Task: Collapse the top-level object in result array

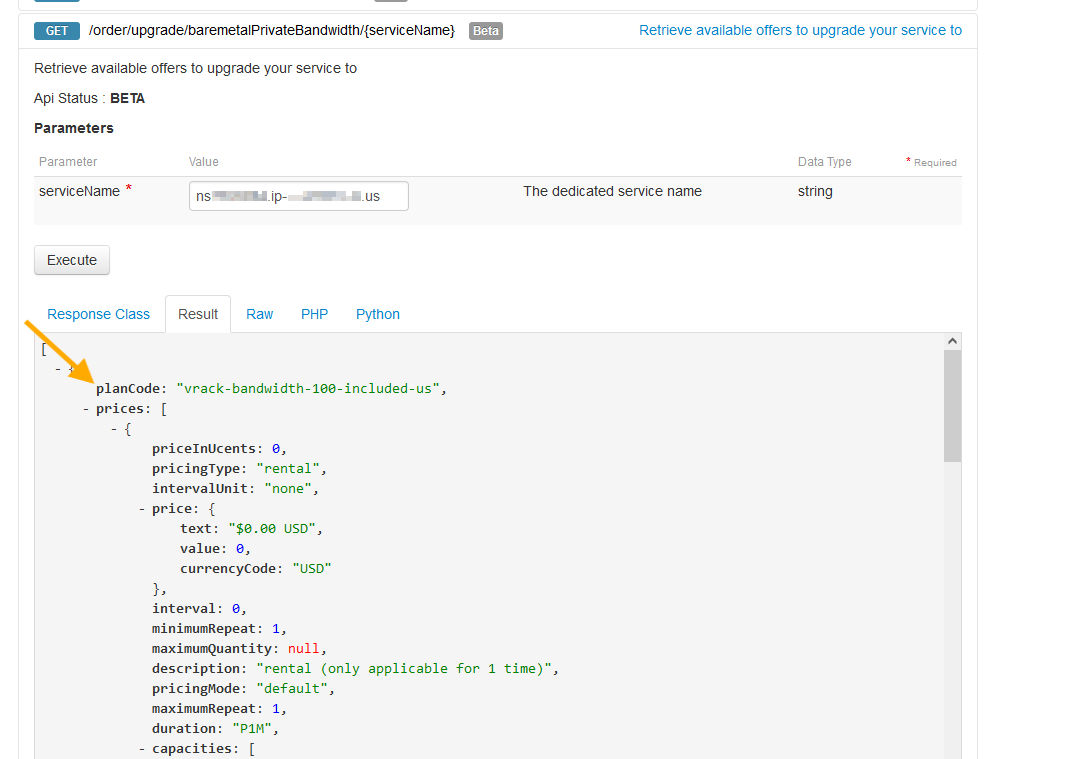Action: point(58,369)
